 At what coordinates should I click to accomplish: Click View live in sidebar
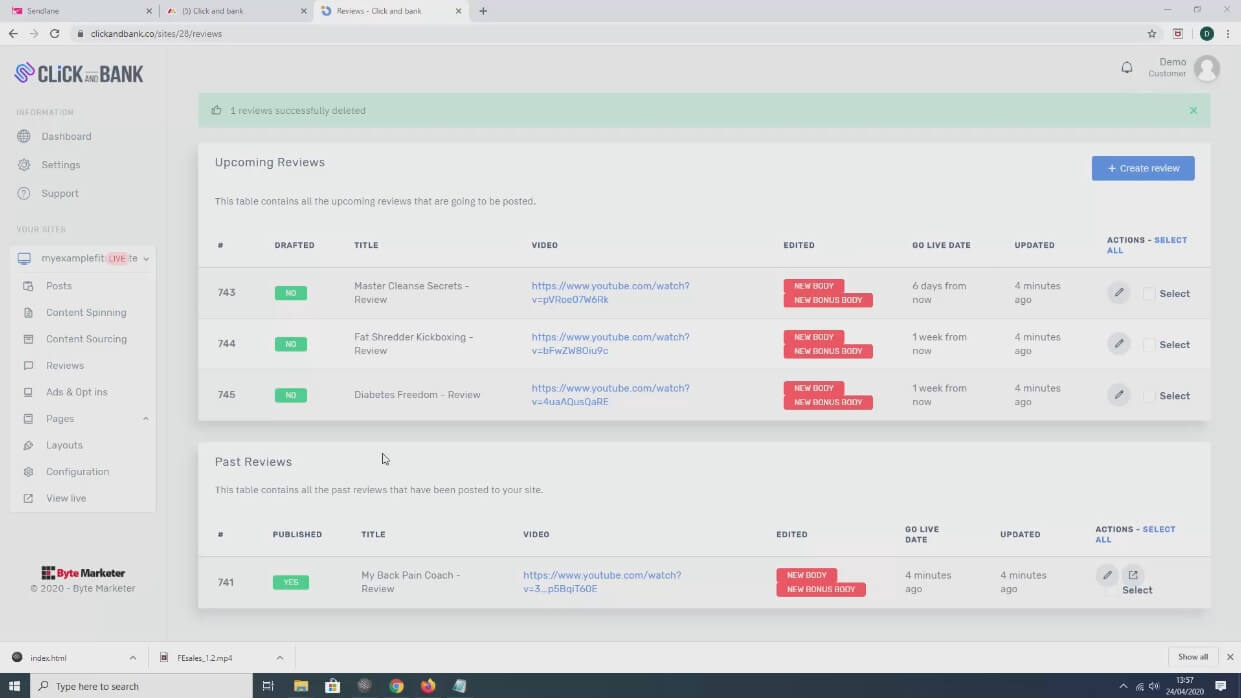[66, 498]
